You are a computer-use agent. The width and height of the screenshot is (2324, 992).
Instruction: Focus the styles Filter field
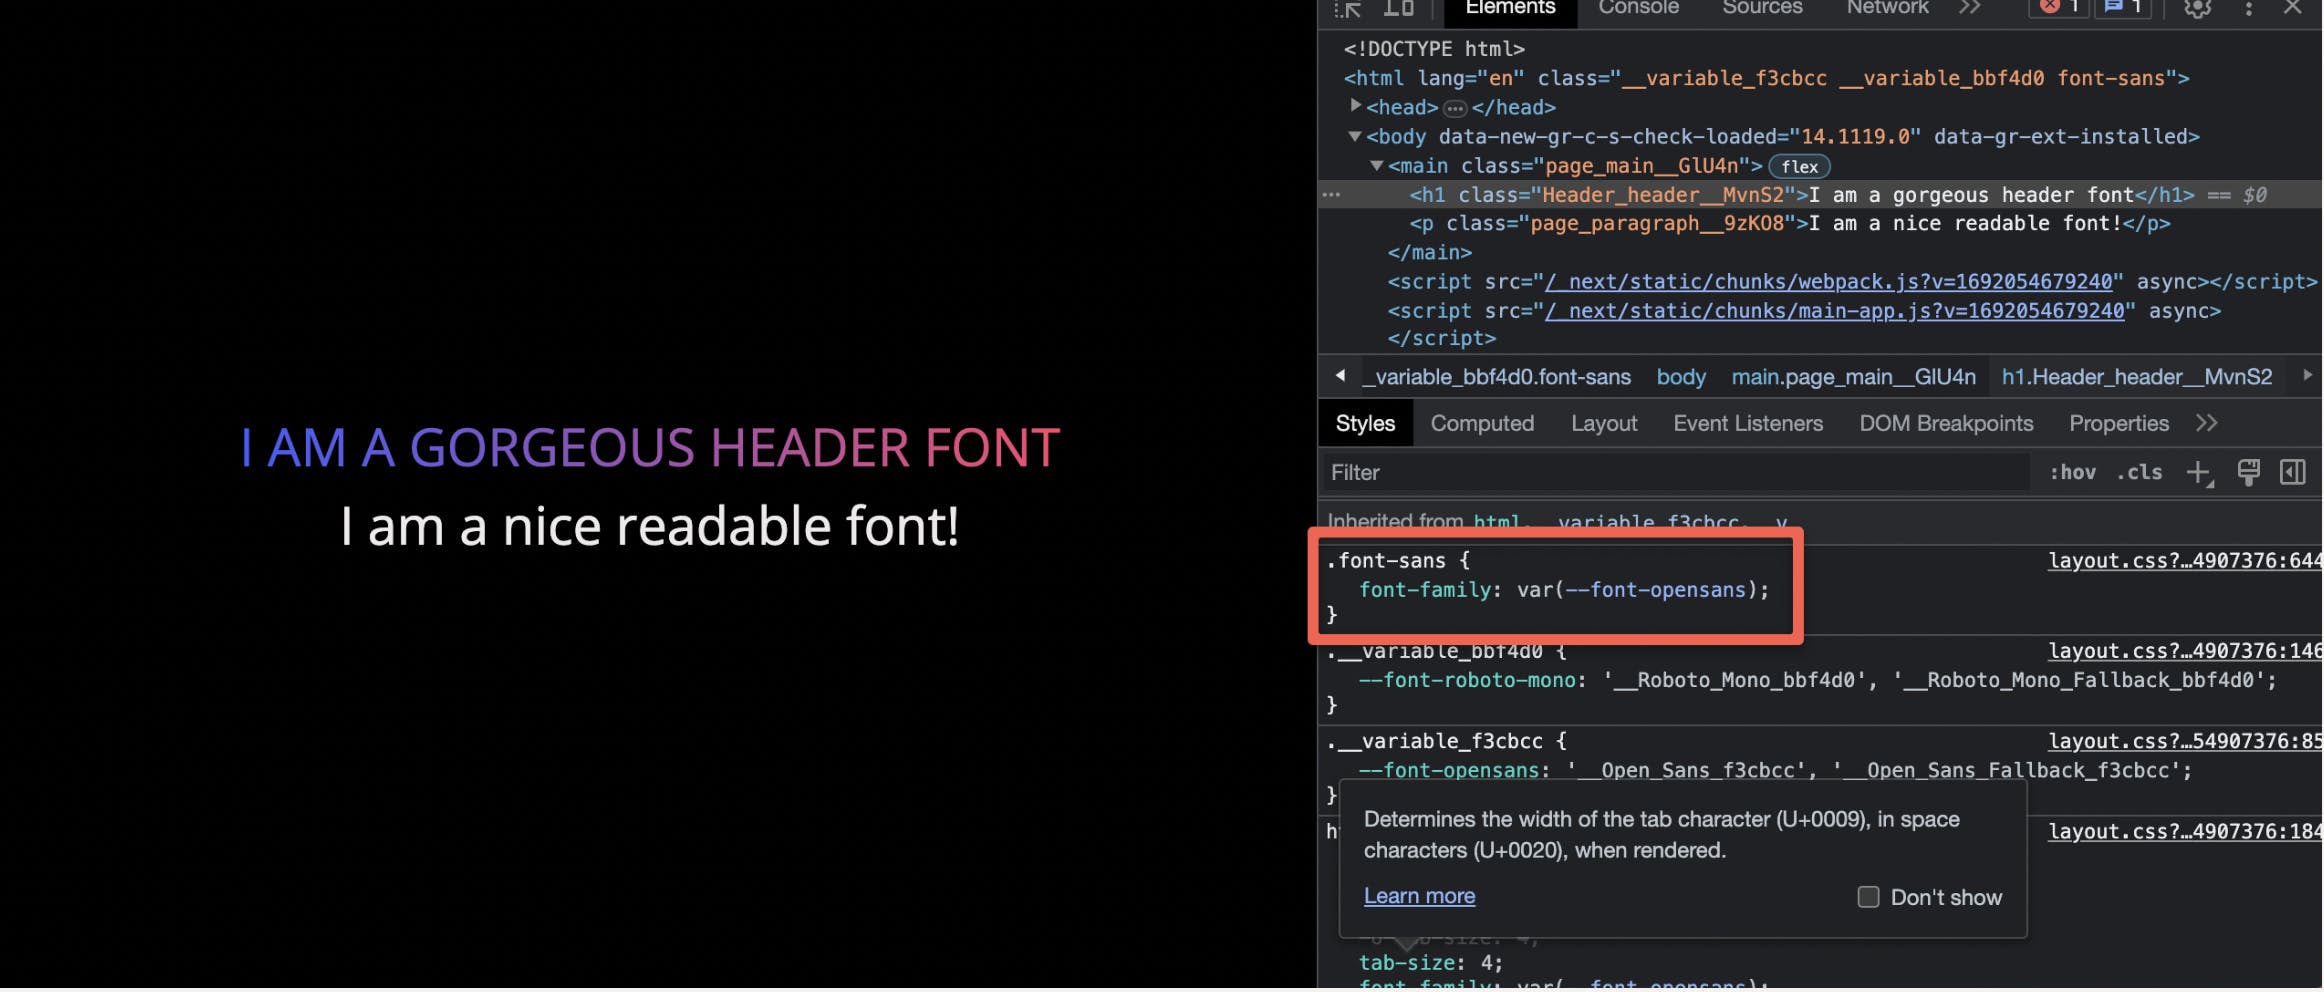1676,473
